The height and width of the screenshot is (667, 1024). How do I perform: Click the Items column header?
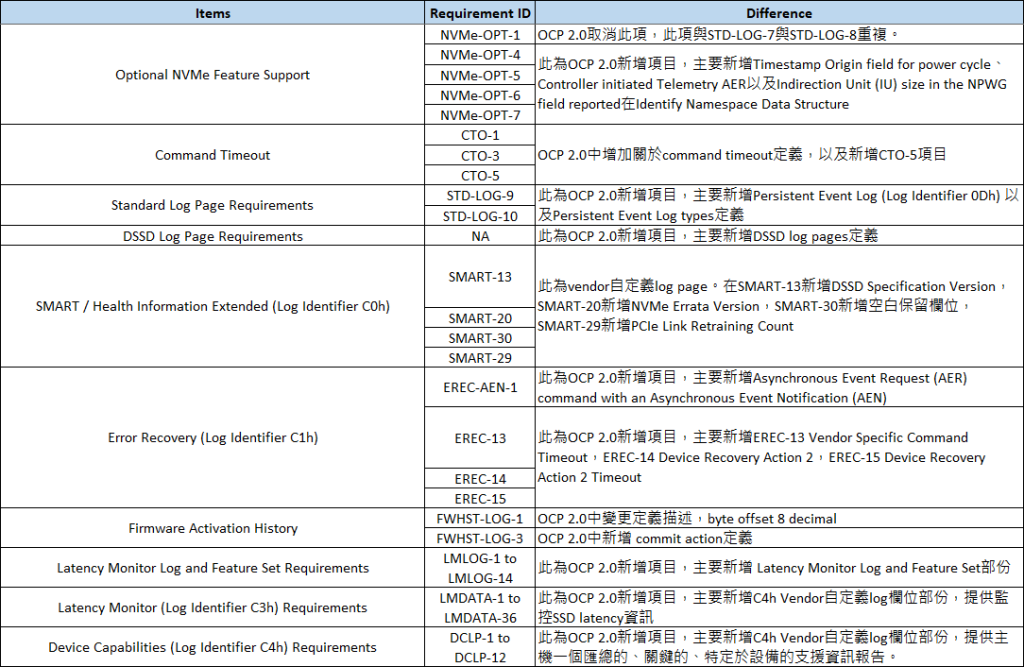click(212, 13)
